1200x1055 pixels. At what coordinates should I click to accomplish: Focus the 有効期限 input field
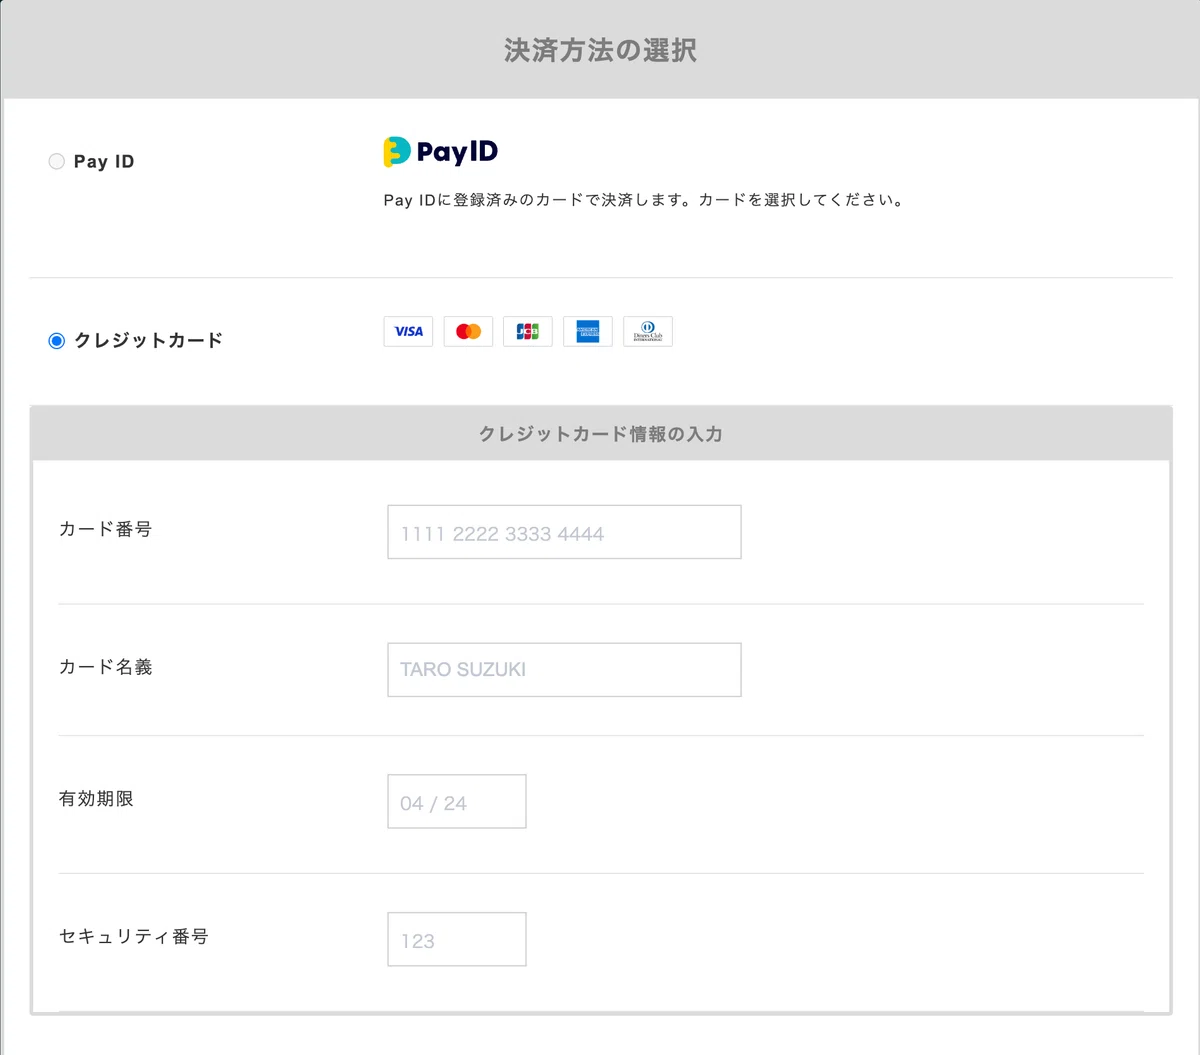click(457, 801)
